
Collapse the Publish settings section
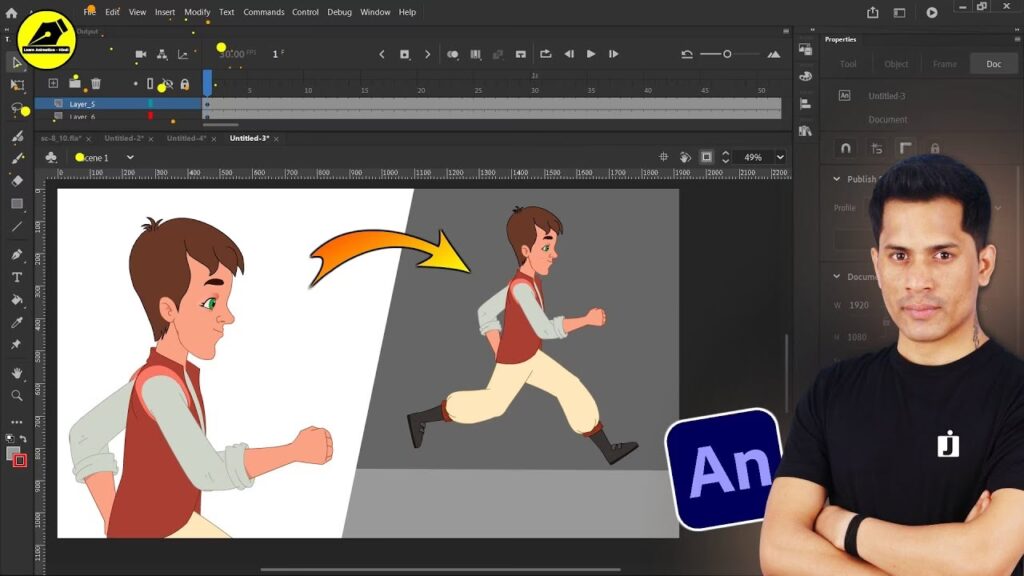pyautogui.click(x=837, y=180)
